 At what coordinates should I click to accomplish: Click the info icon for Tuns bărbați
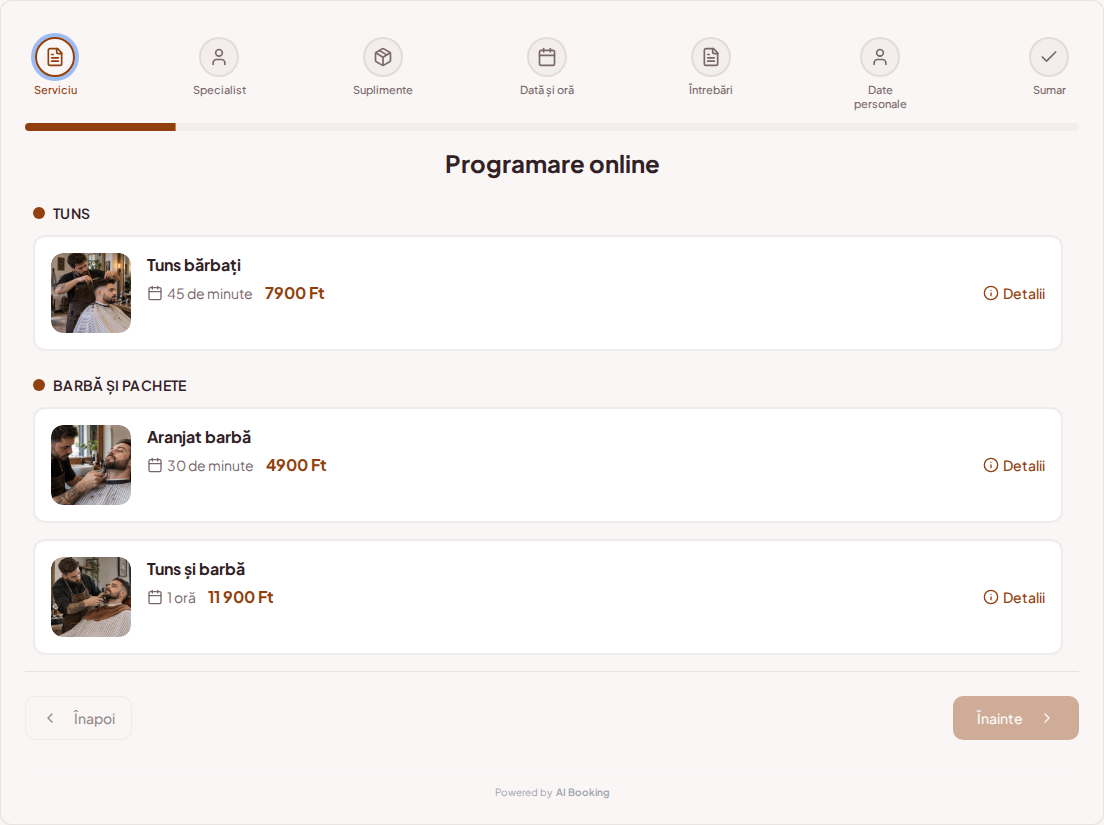click(991, 294)
